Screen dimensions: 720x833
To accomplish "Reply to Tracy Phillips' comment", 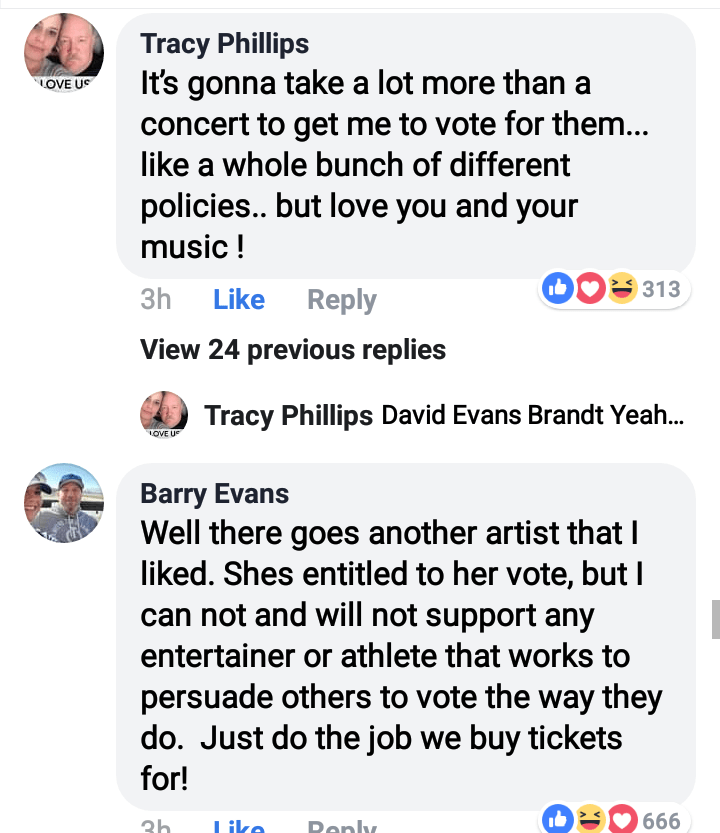I will (342, 300).
